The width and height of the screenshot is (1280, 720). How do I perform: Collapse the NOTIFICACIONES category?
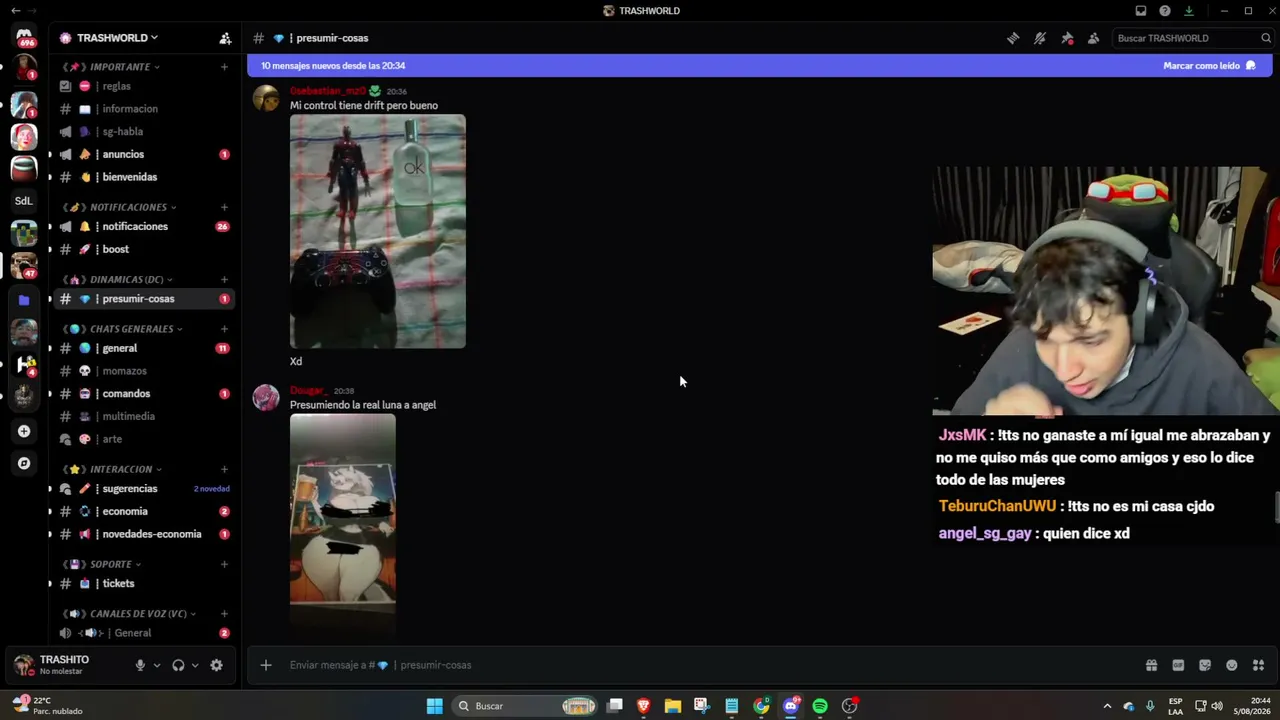tap(119, 207)
